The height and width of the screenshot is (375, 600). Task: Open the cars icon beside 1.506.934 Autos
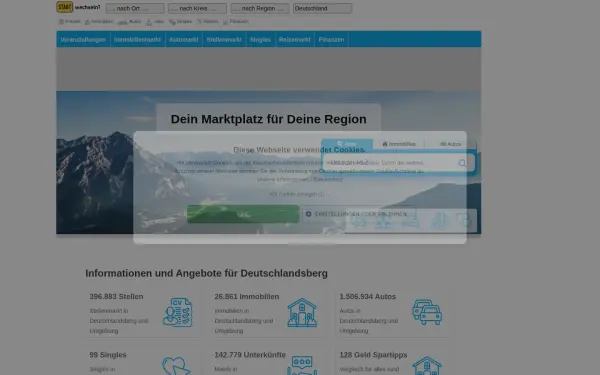(x=427, y=312)
